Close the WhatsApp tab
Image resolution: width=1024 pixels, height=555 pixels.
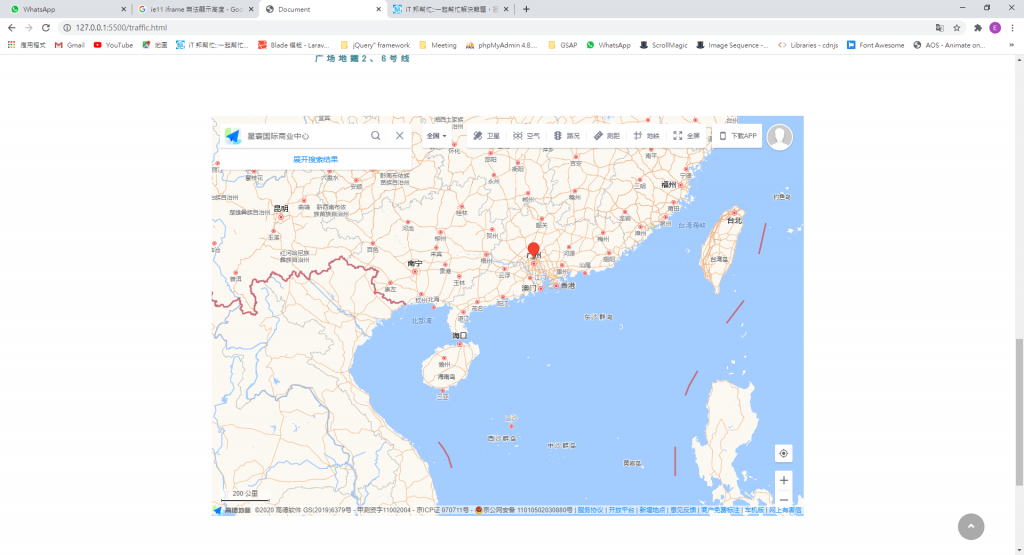click(123, 9)
